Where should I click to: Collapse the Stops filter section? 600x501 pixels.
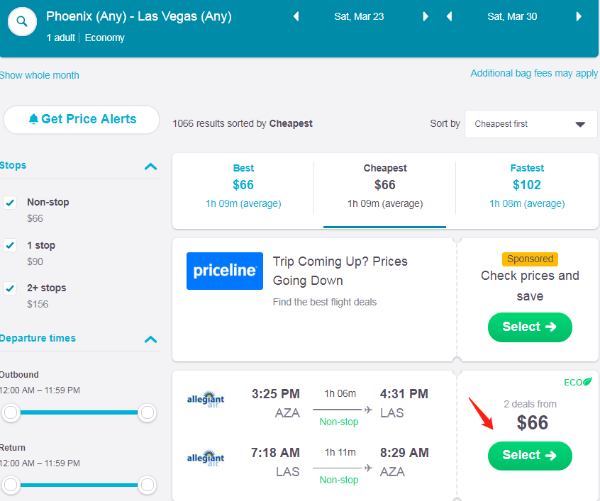151,166
